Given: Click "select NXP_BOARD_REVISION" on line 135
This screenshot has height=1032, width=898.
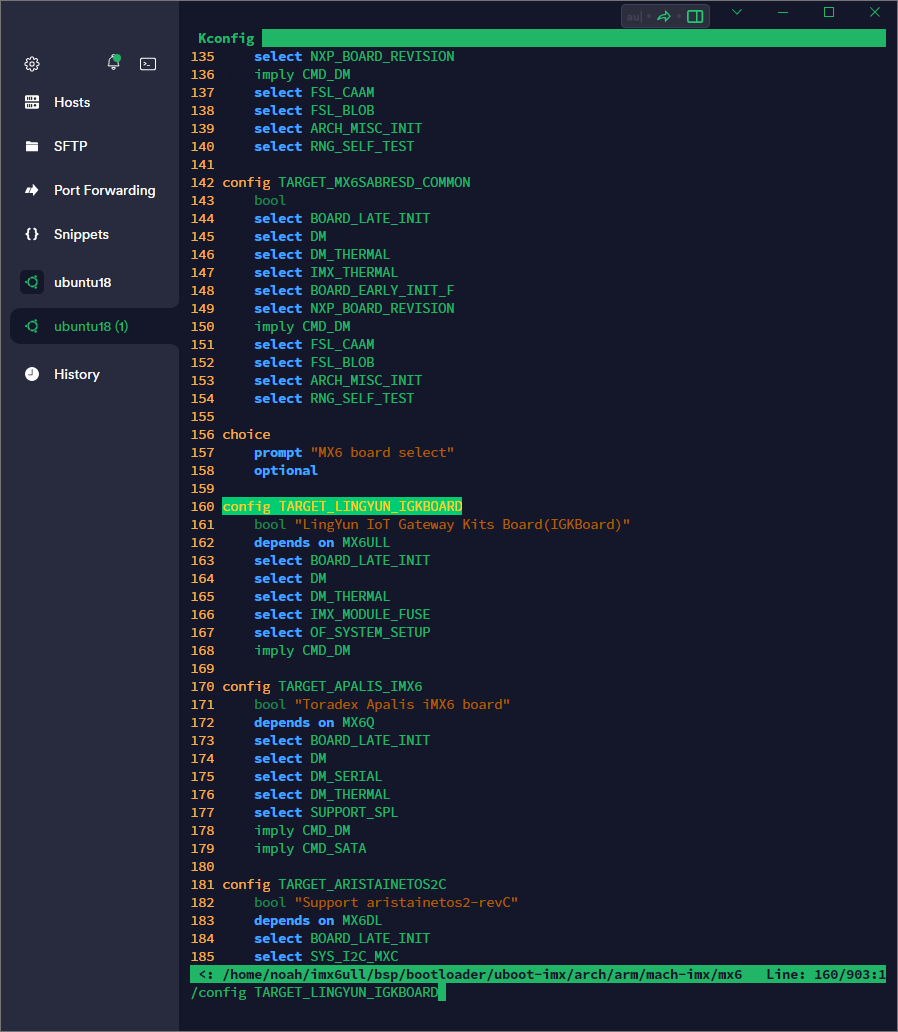Looking at the screenshot, I should (354, 57).
